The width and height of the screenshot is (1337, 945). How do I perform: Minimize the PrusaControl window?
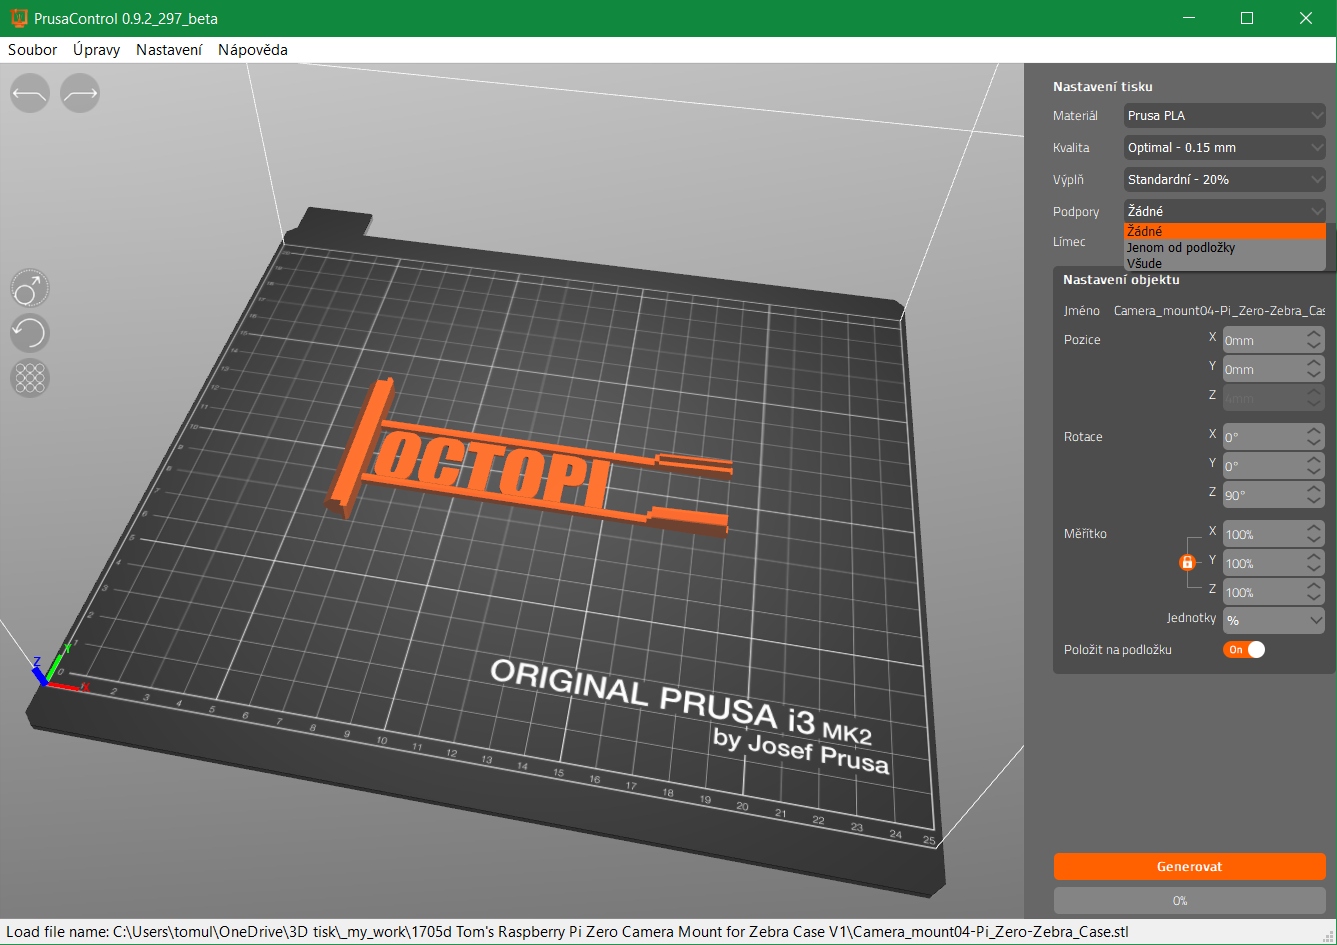1189,18
